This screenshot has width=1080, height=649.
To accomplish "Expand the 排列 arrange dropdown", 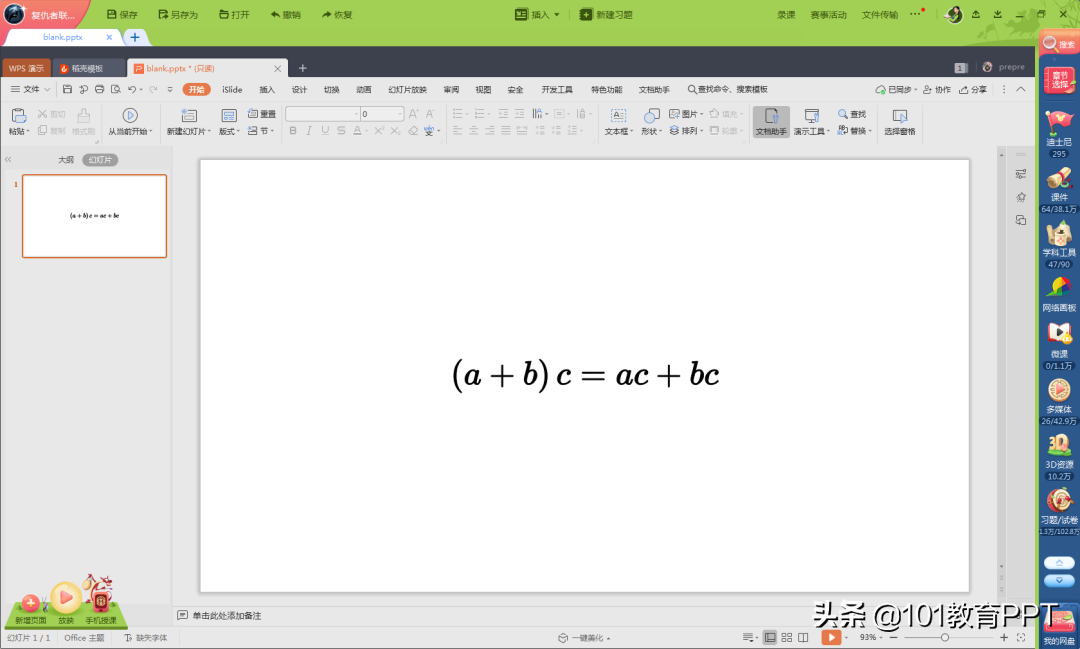I will 701,131.
